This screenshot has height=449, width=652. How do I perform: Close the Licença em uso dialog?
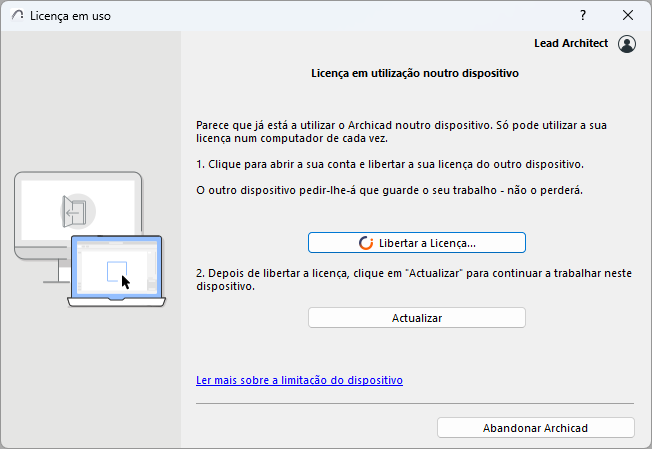pyautogui.click(x=628, y=15)
